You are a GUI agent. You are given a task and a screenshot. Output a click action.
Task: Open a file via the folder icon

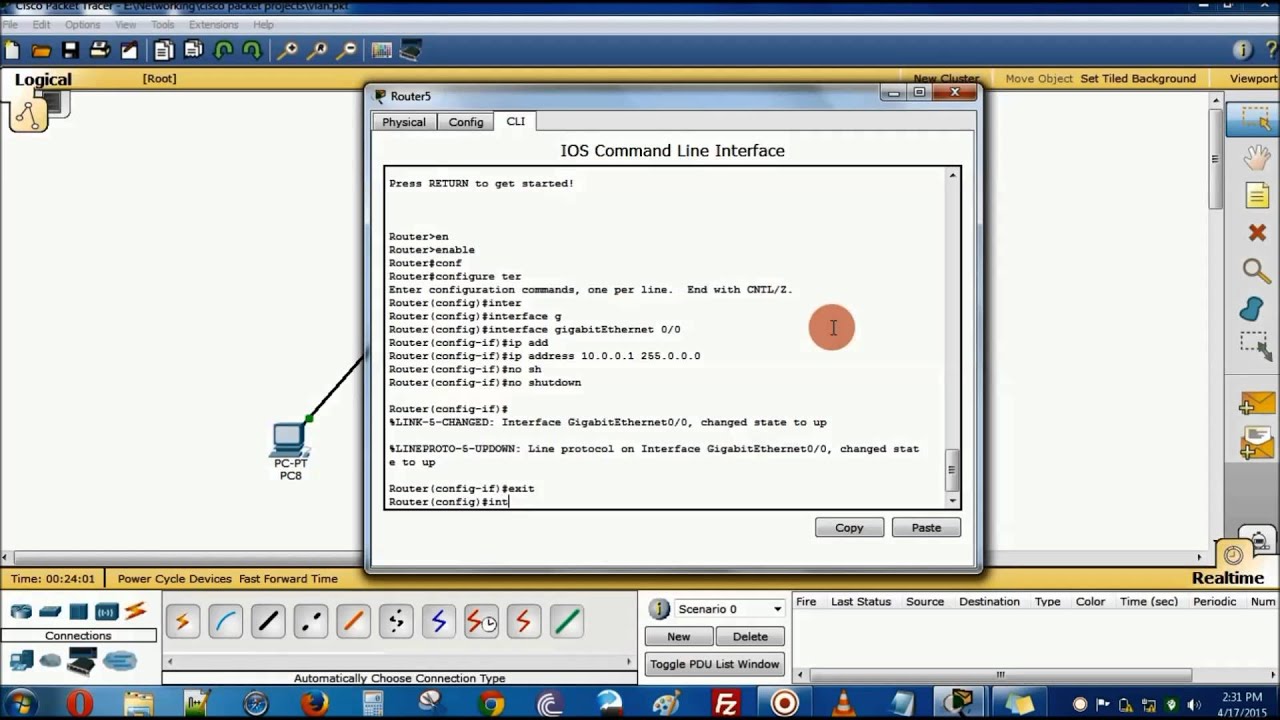click(x=41, y=50)
